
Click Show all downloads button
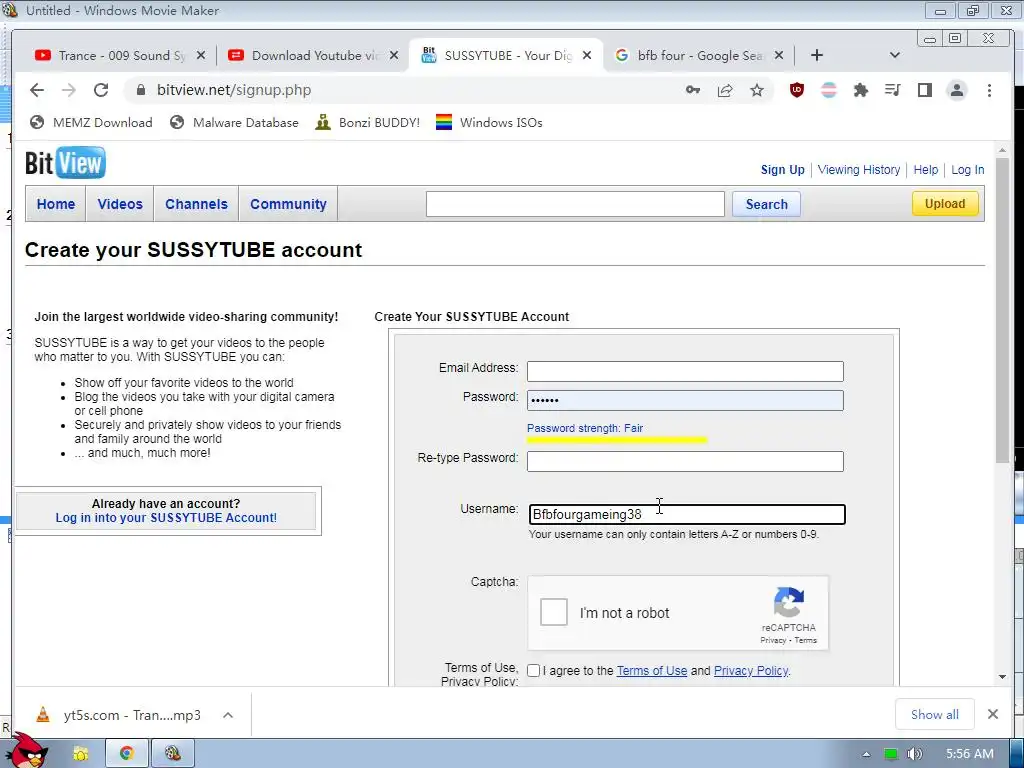[x=935, y=714]
